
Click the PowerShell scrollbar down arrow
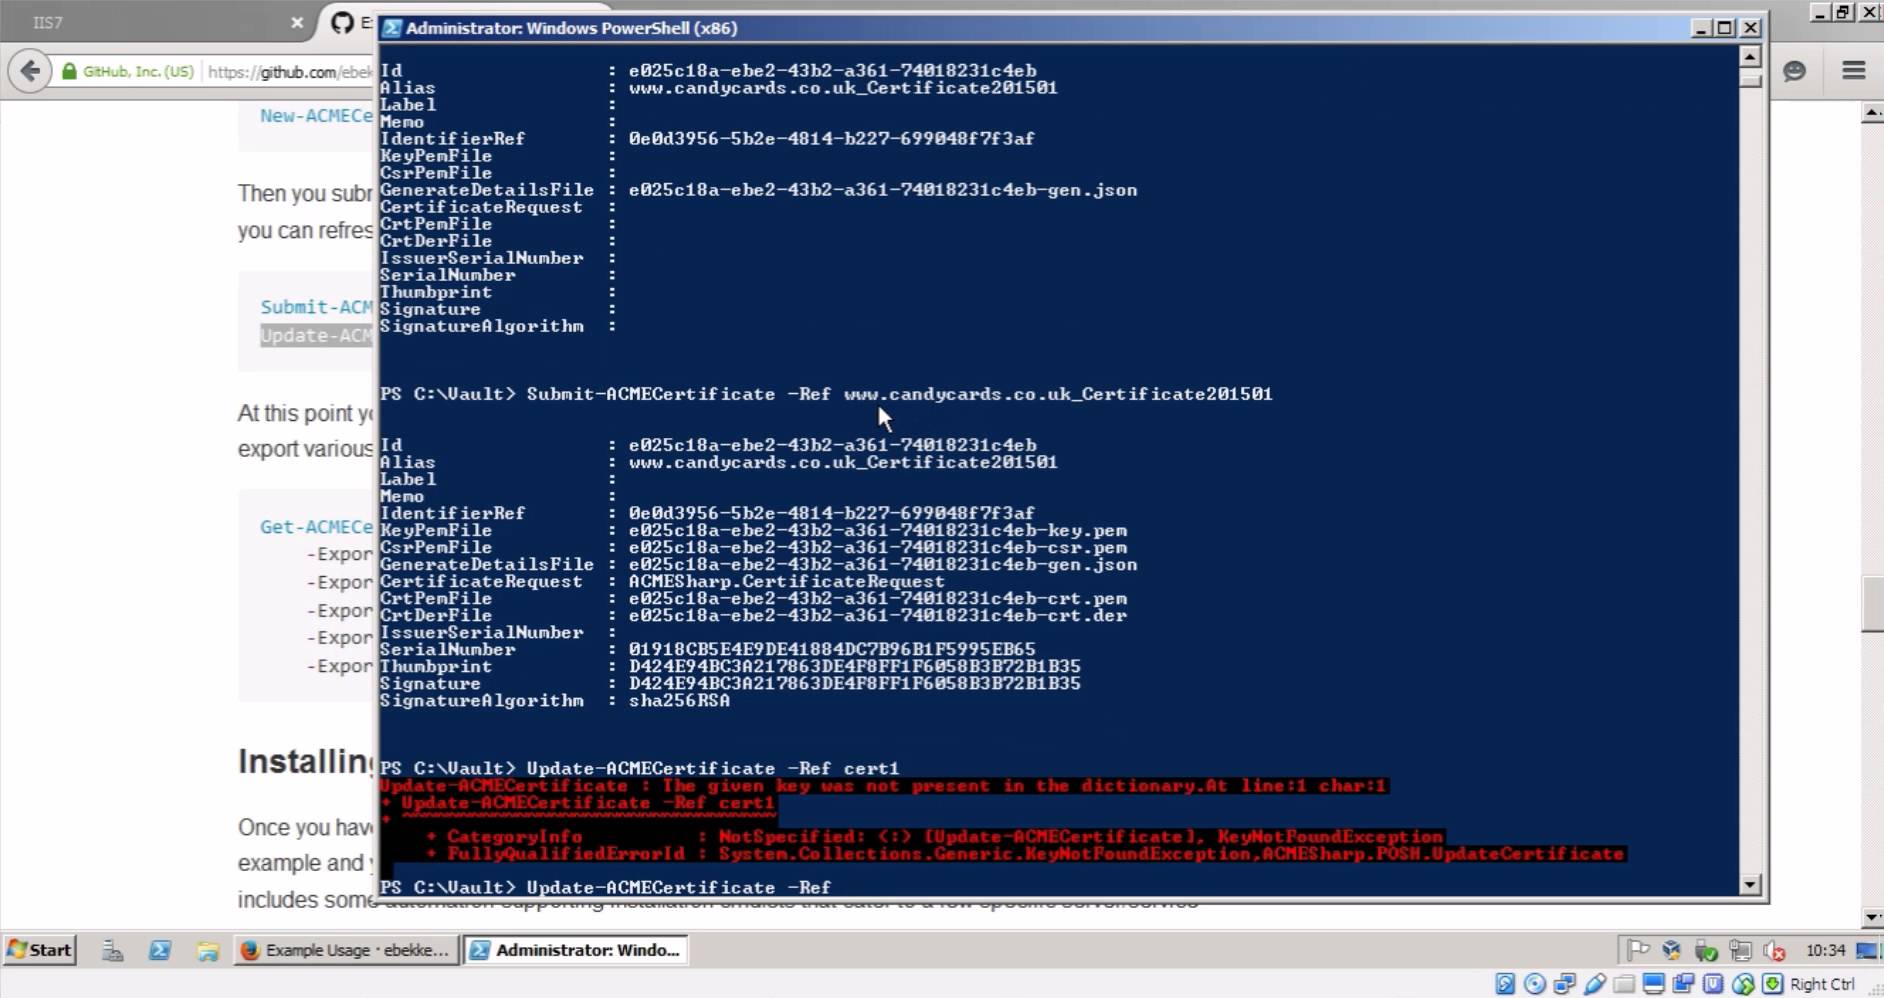point(1750,885)
